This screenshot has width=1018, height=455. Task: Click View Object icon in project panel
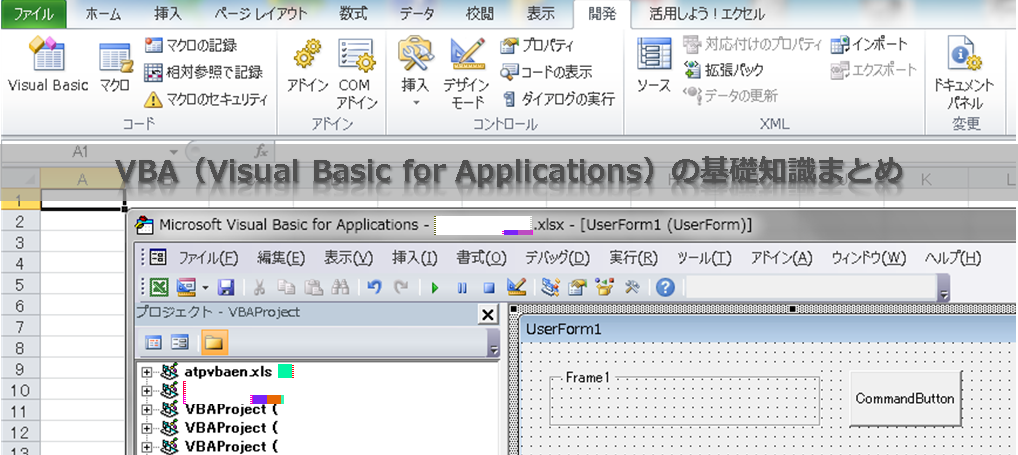pos(179,342)
